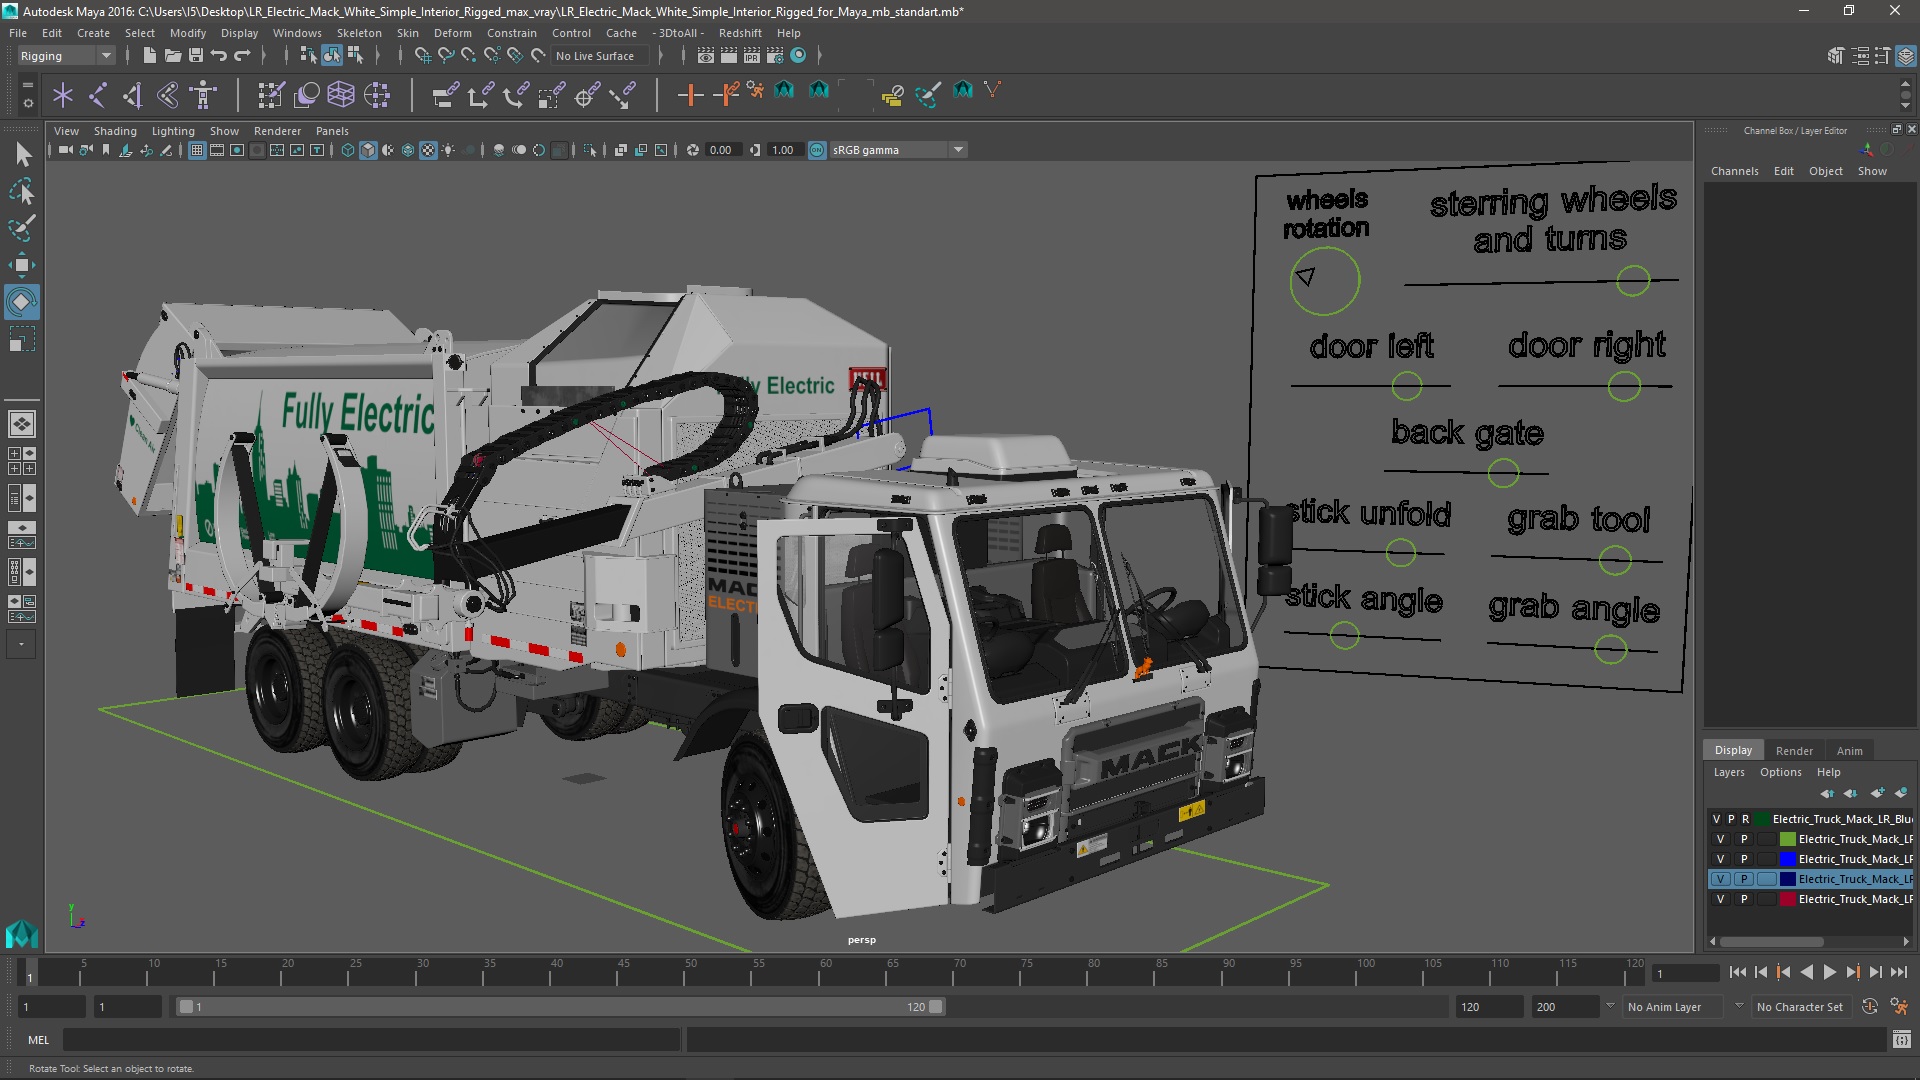Click the Scale tool icon
This screenshot has width=1920, height=1080.
(22, 339)
